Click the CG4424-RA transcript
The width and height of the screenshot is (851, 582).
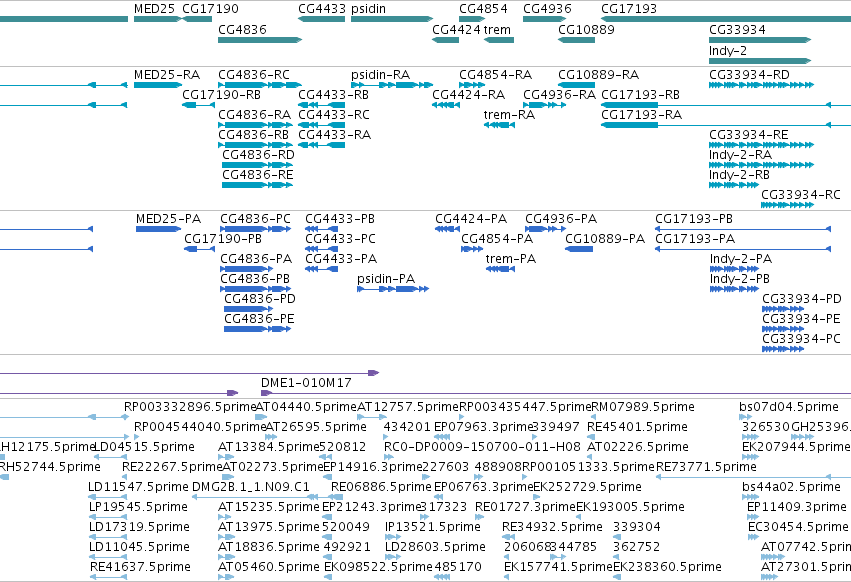(446, 105)
